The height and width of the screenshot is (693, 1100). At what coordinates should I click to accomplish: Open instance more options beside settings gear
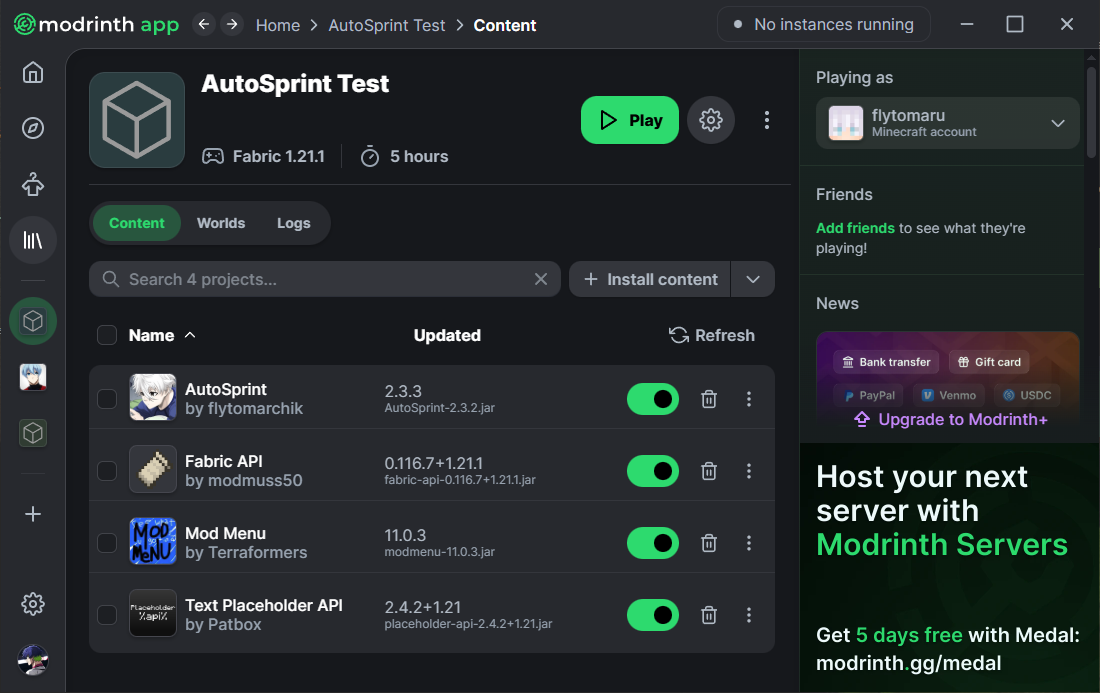[x=767, y=120]
